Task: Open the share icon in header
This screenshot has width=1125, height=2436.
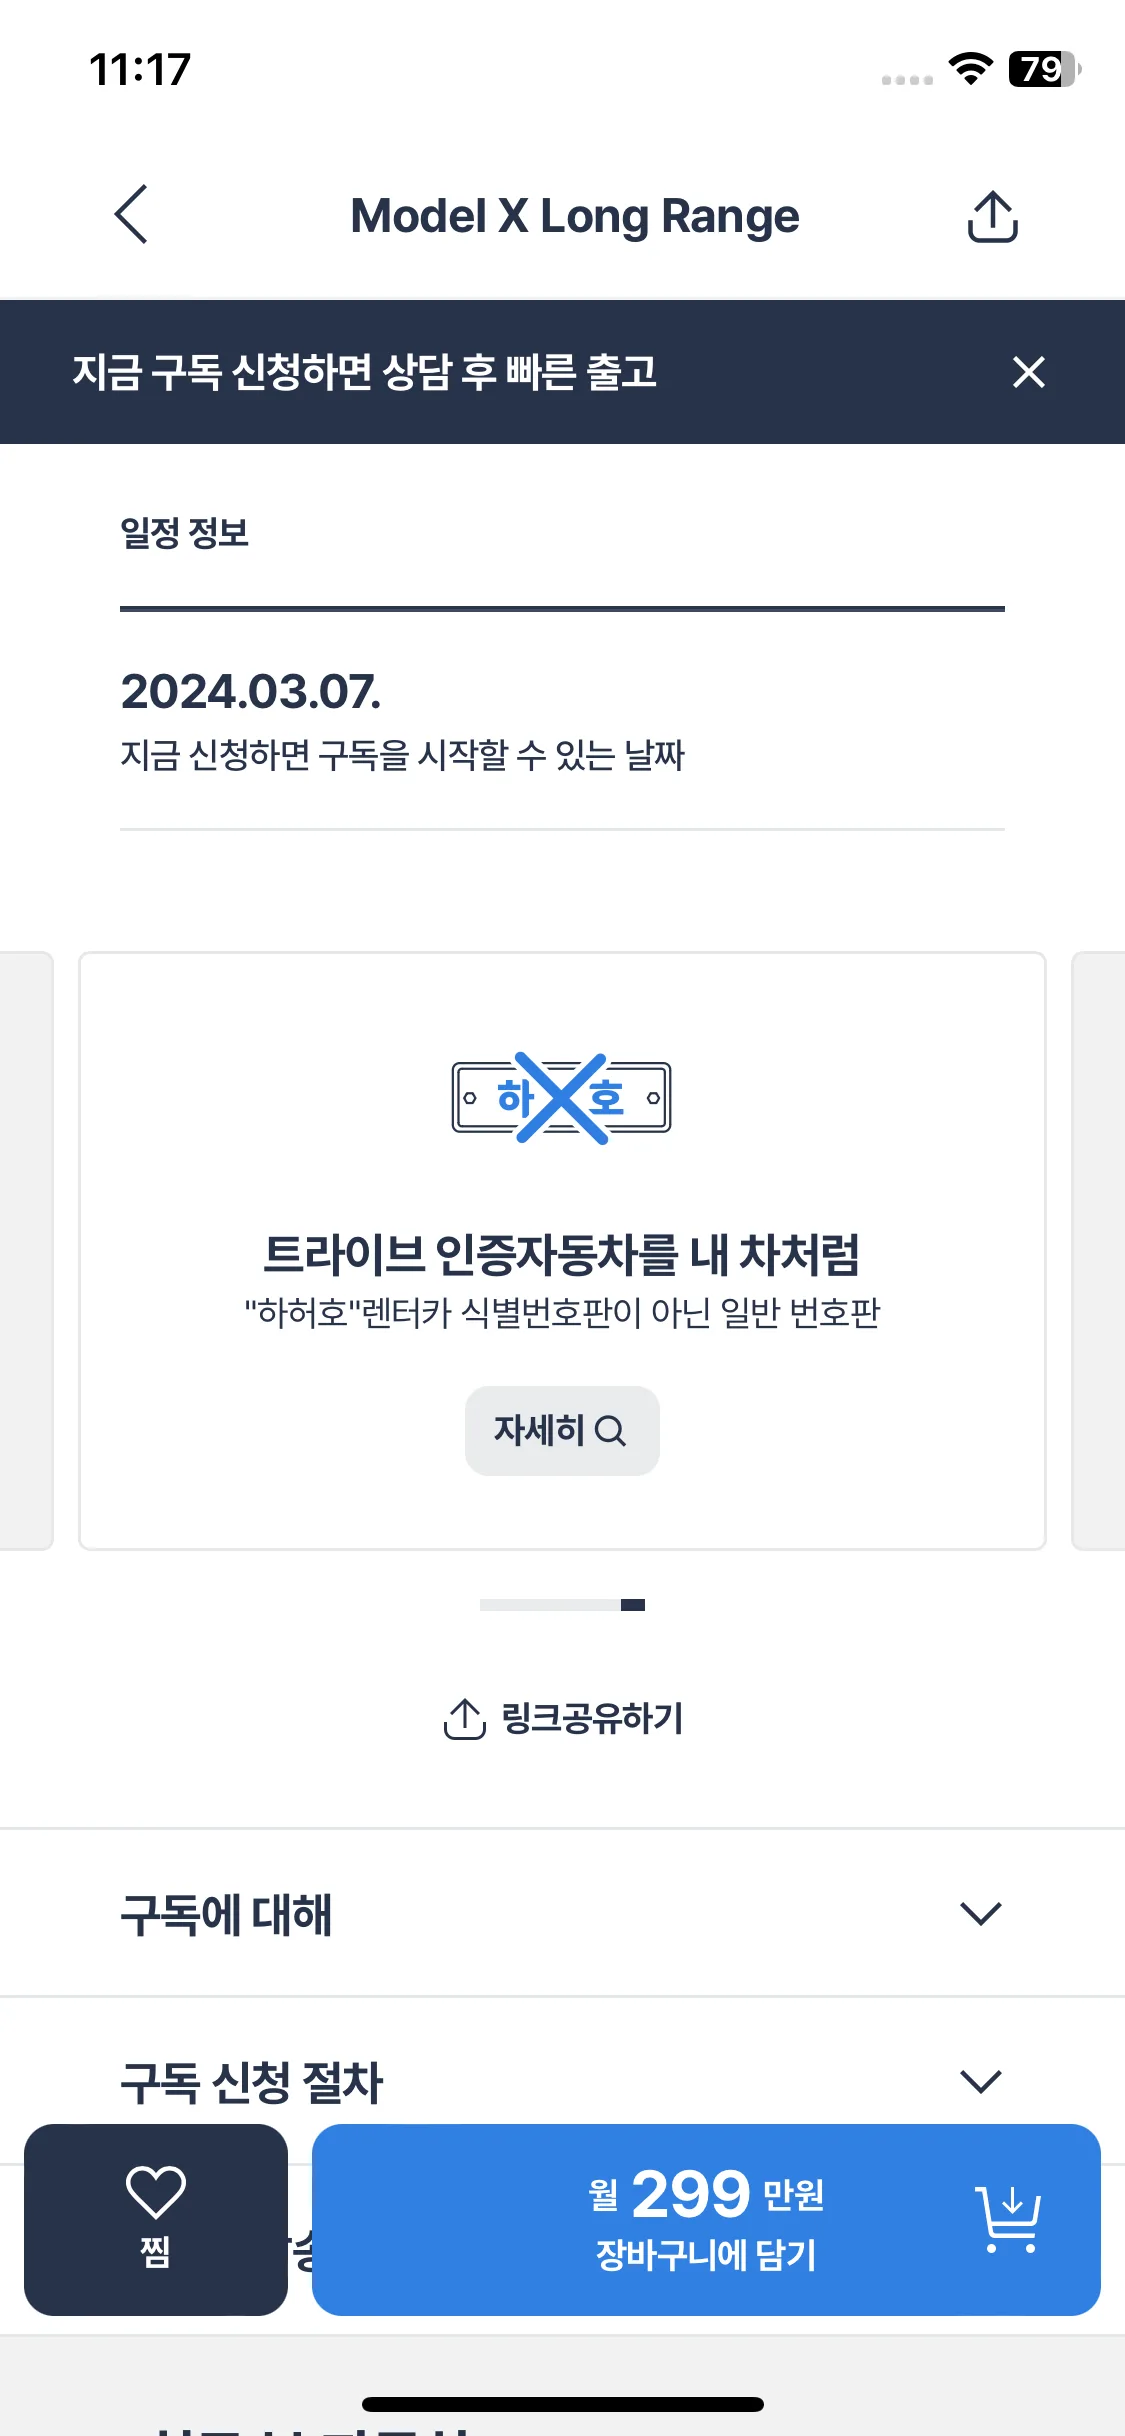Action: pos(992,216)
